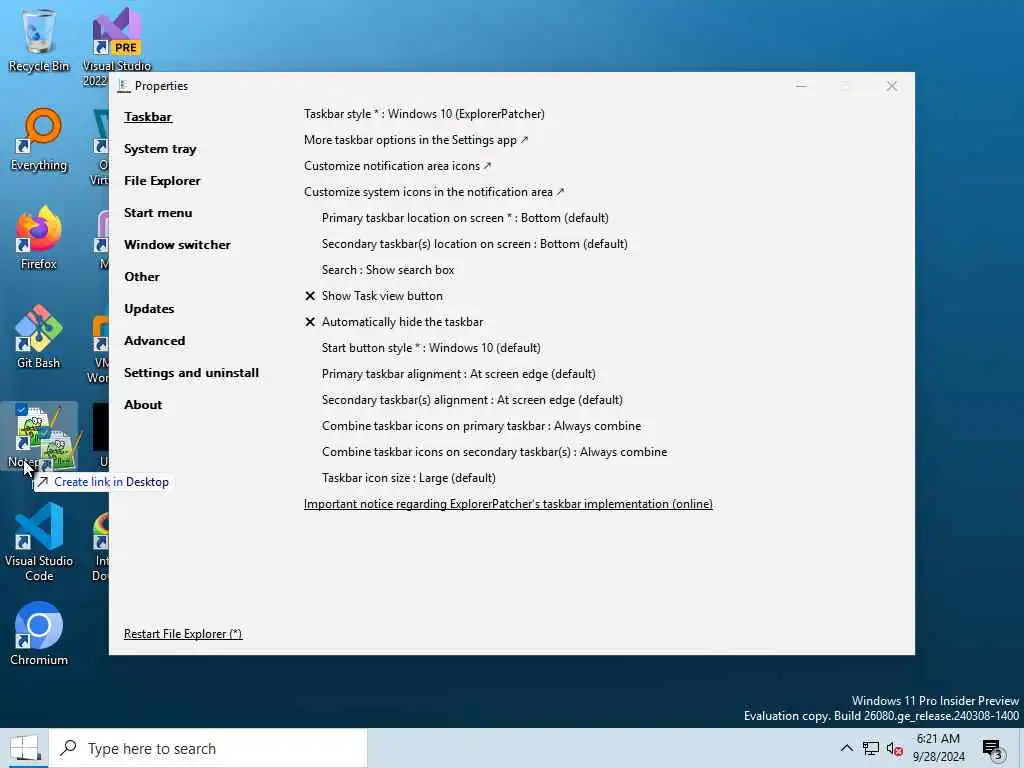Change Taskbar style Windows 10 (ExplorerPatcher) setting
1024x768 pixels.
424,114
